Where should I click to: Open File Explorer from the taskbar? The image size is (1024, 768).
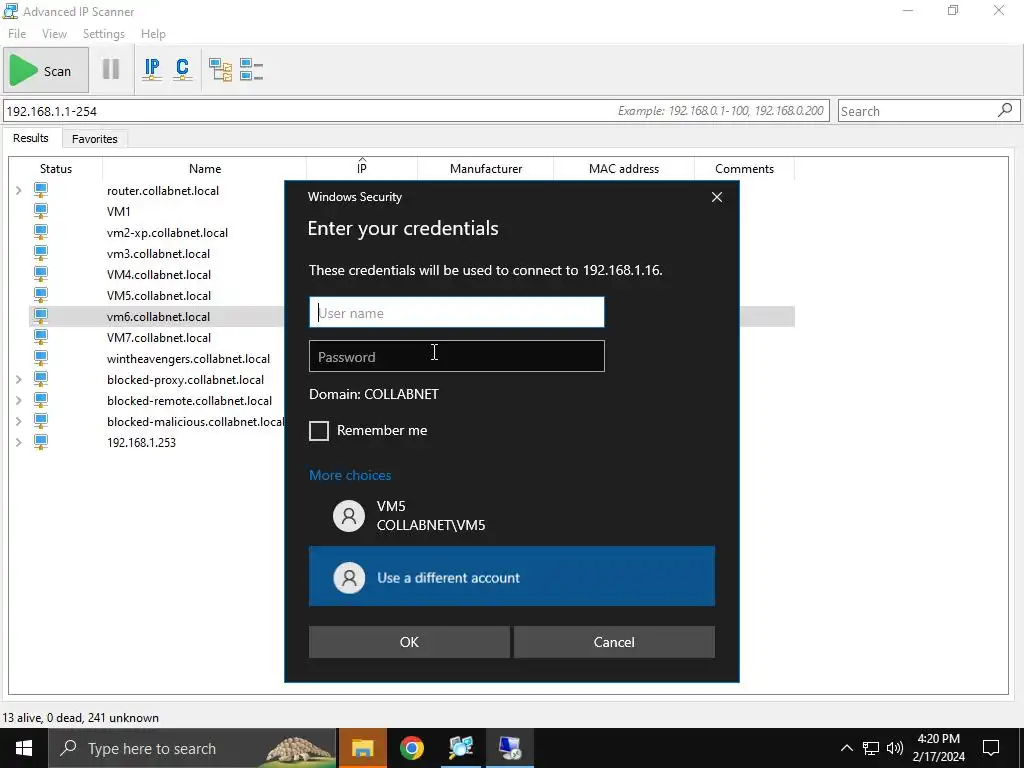point(362,748)
